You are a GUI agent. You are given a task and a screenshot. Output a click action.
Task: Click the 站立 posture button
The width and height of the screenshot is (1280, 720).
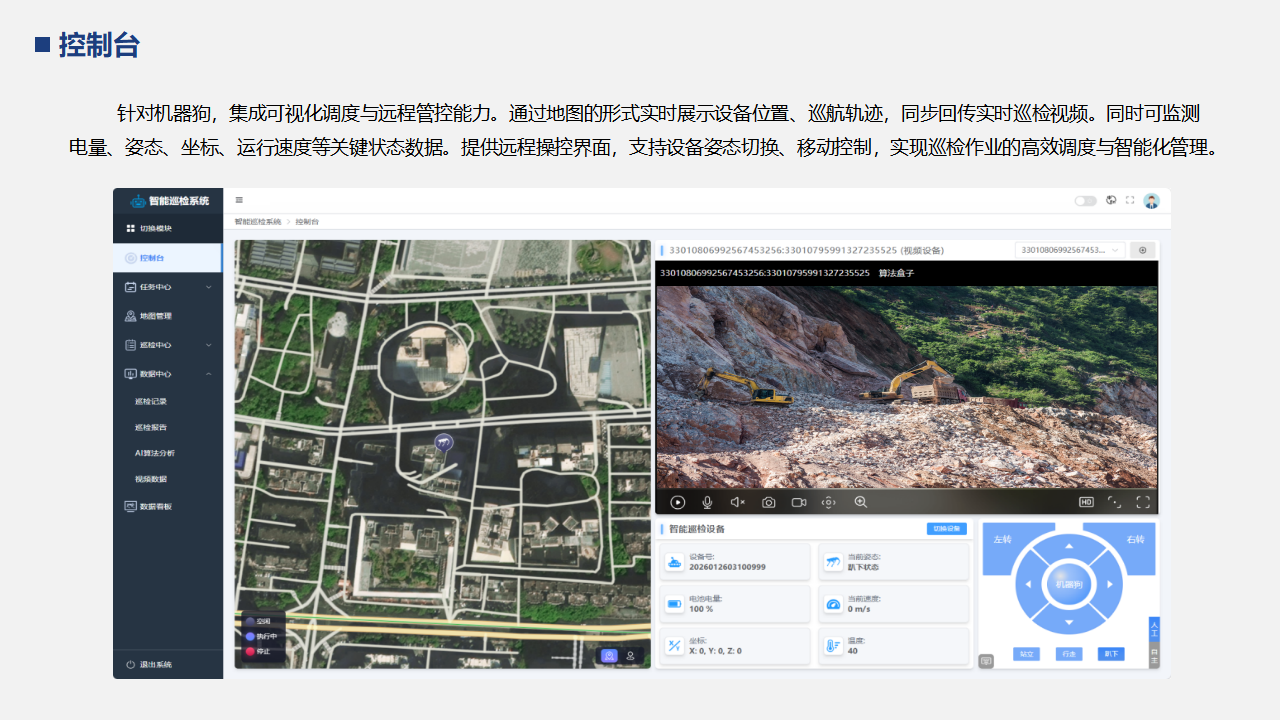[x=1026, y=654]
